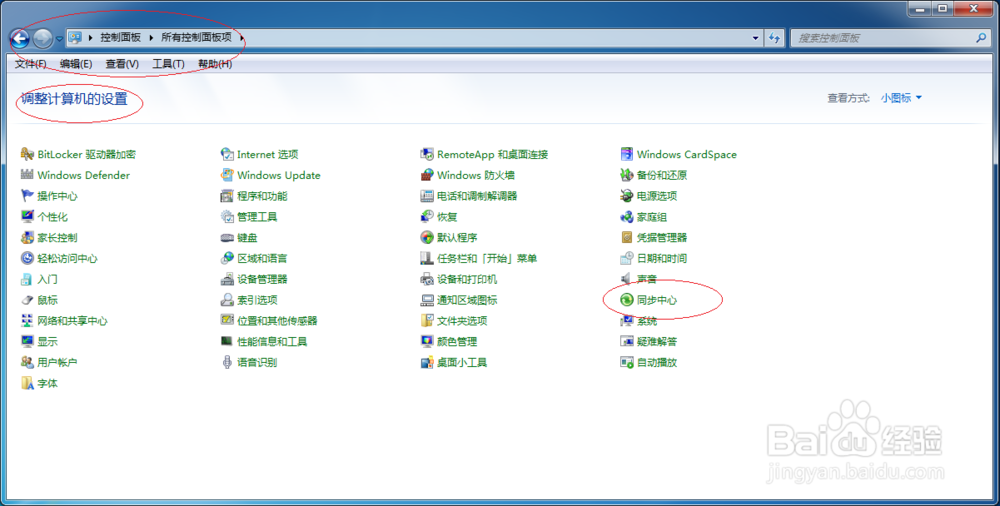Click the 鼠标 icon
This screenshot has width=1000, height=506.
point(27,299)
